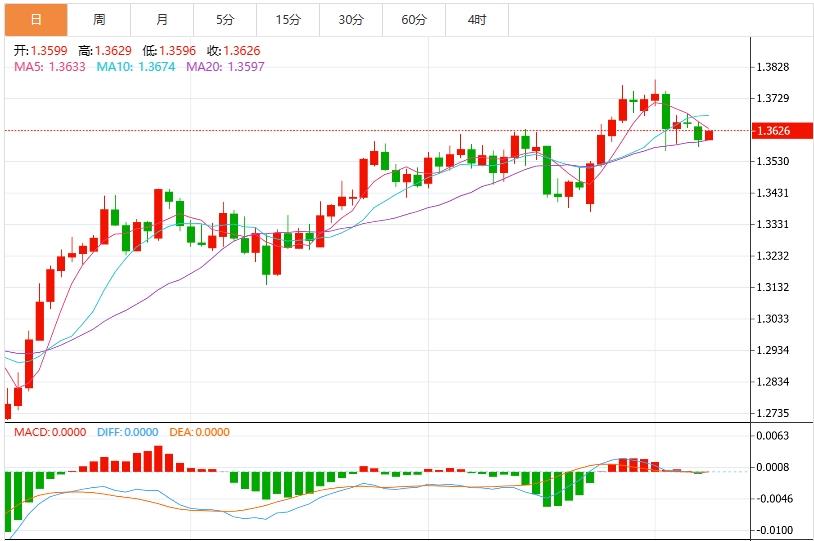Click the MACD indicator label

(x=51, y=432)
